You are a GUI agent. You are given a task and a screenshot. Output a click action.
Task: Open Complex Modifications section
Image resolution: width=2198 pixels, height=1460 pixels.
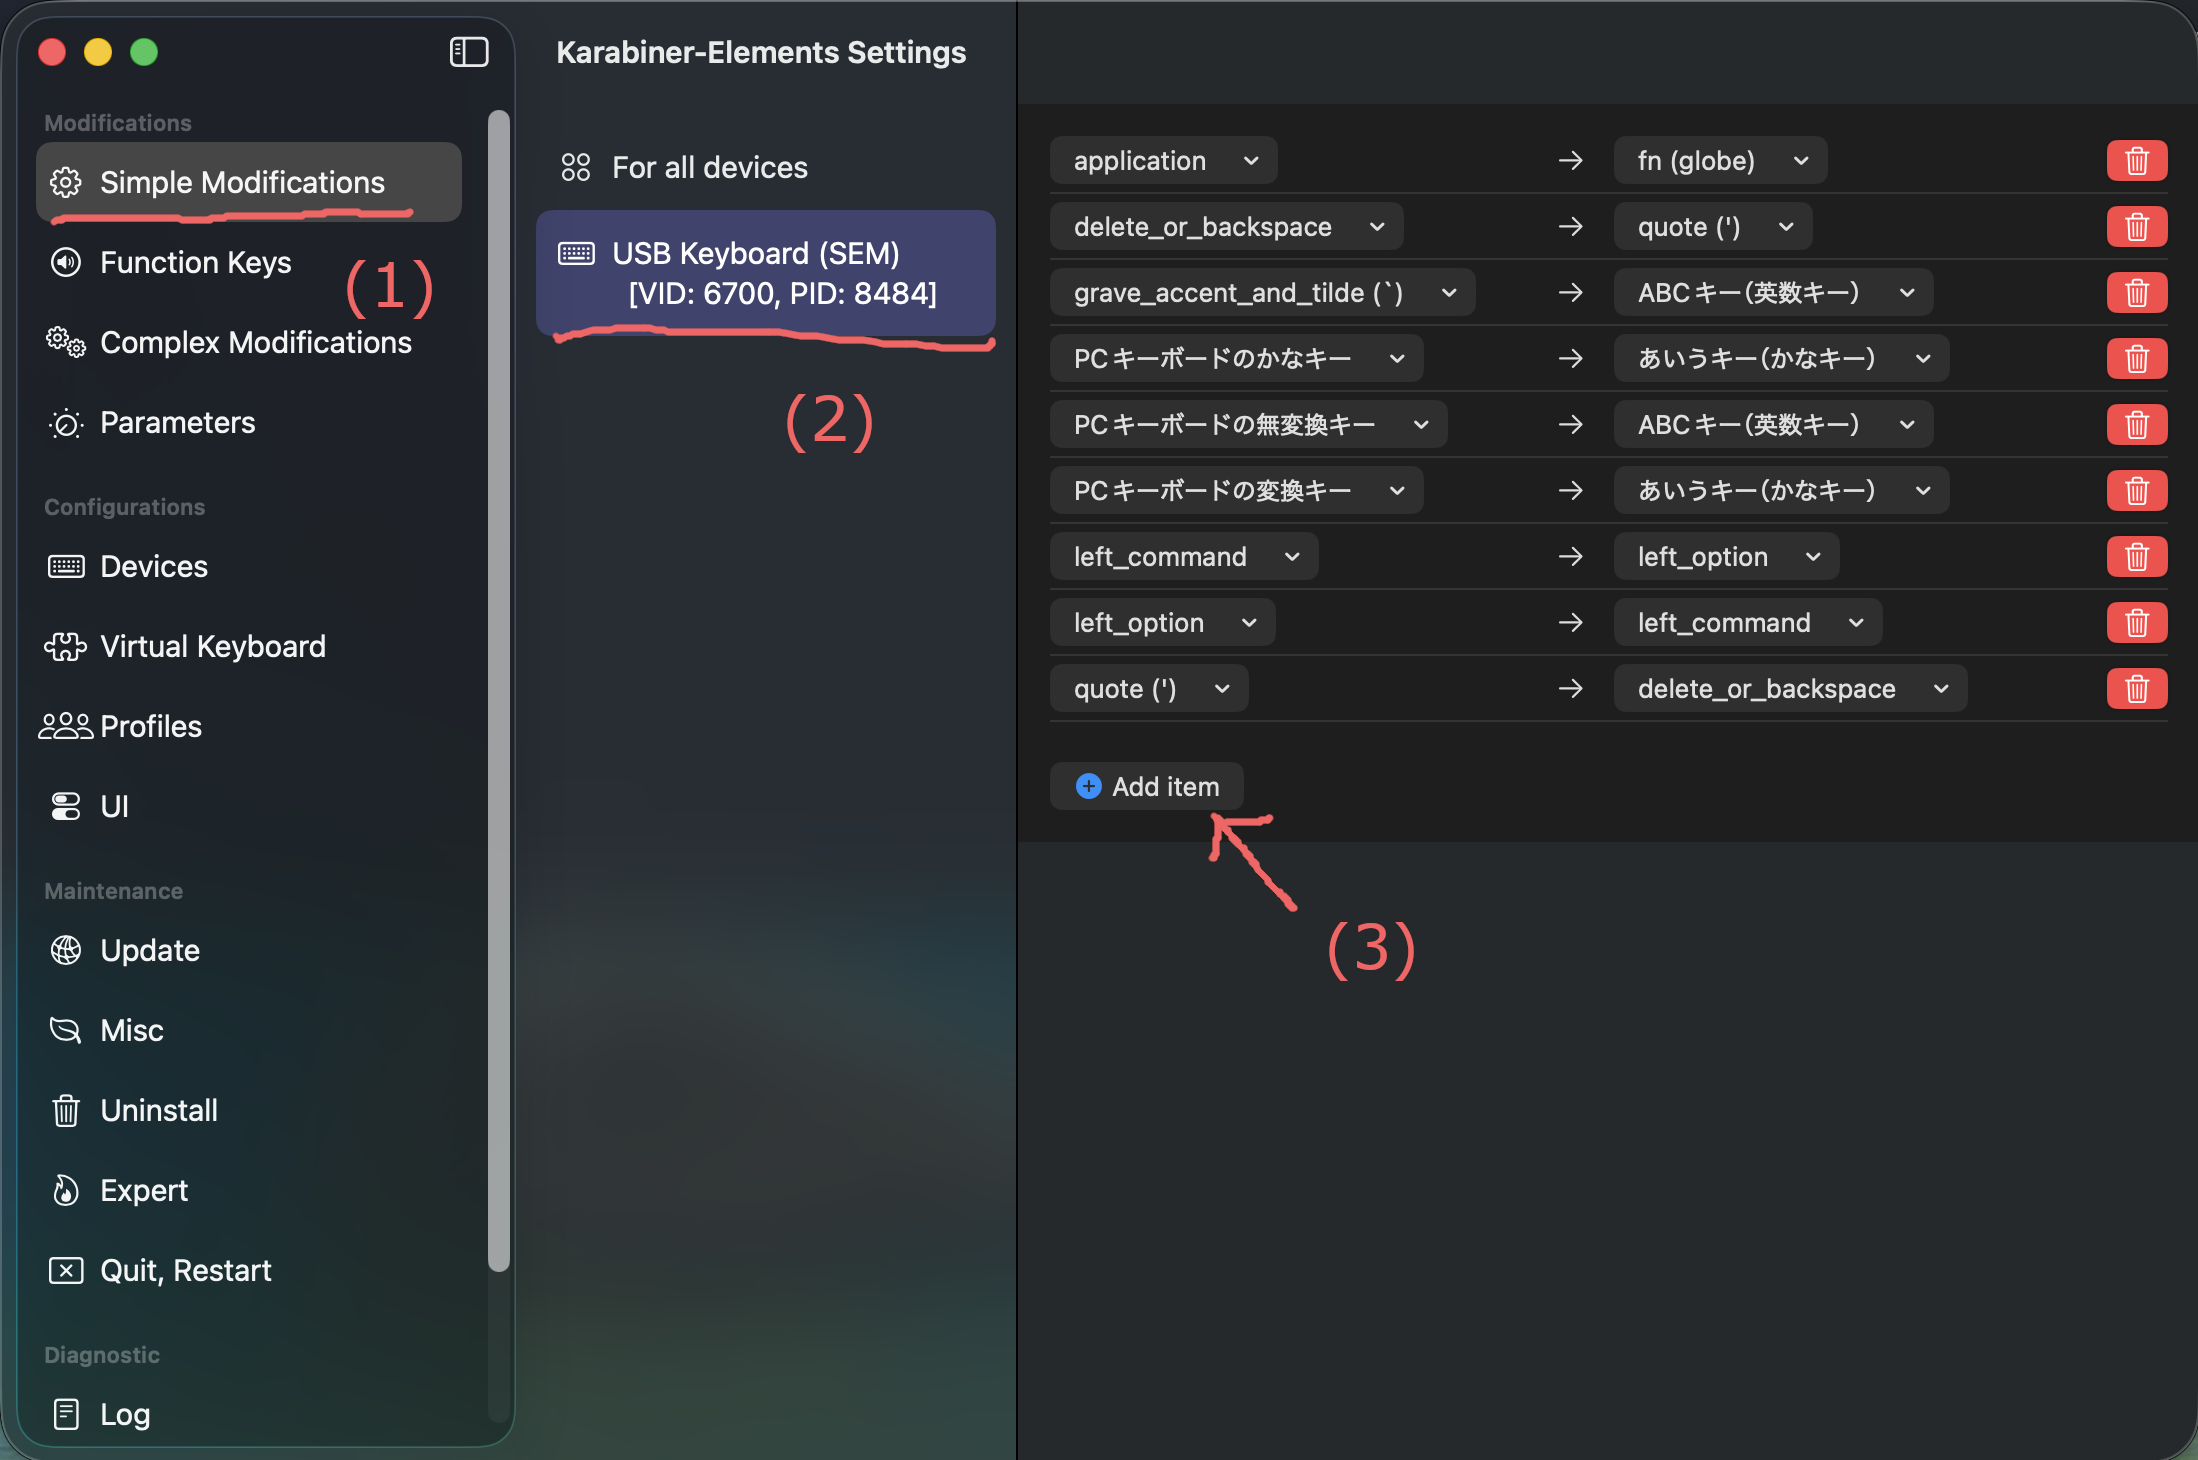[249, 342]
